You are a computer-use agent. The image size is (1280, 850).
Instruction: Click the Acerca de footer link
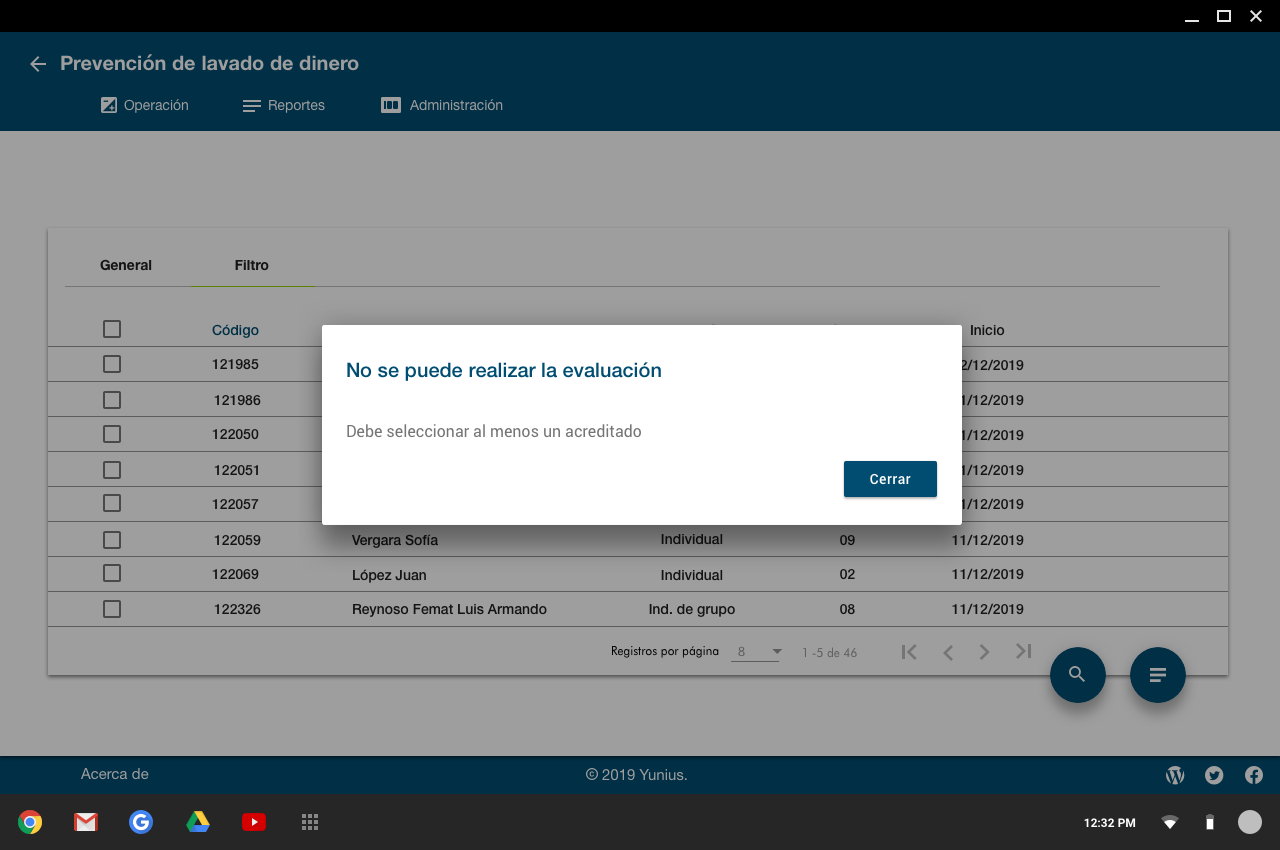point(115,774)
